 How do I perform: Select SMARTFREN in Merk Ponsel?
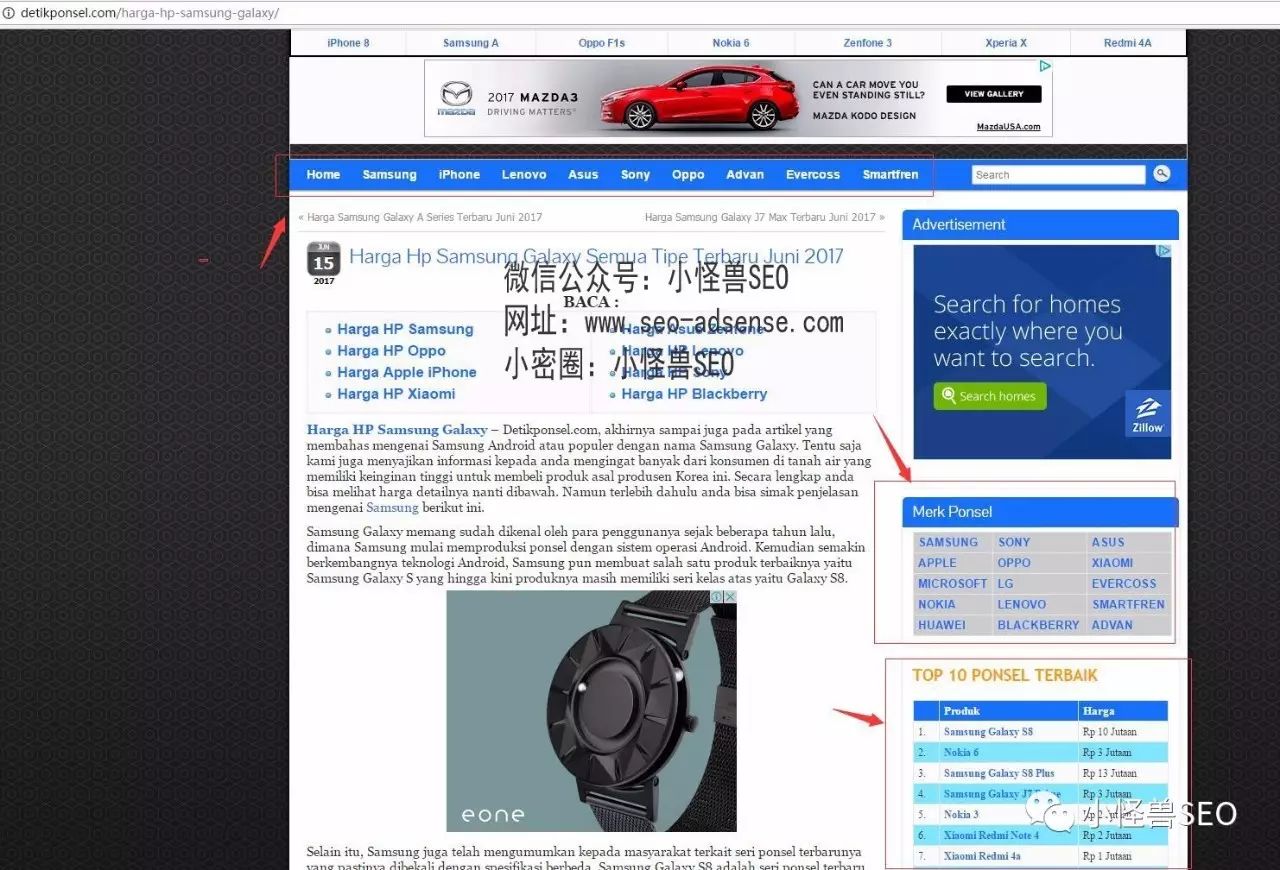click(x=1128, y=605)
